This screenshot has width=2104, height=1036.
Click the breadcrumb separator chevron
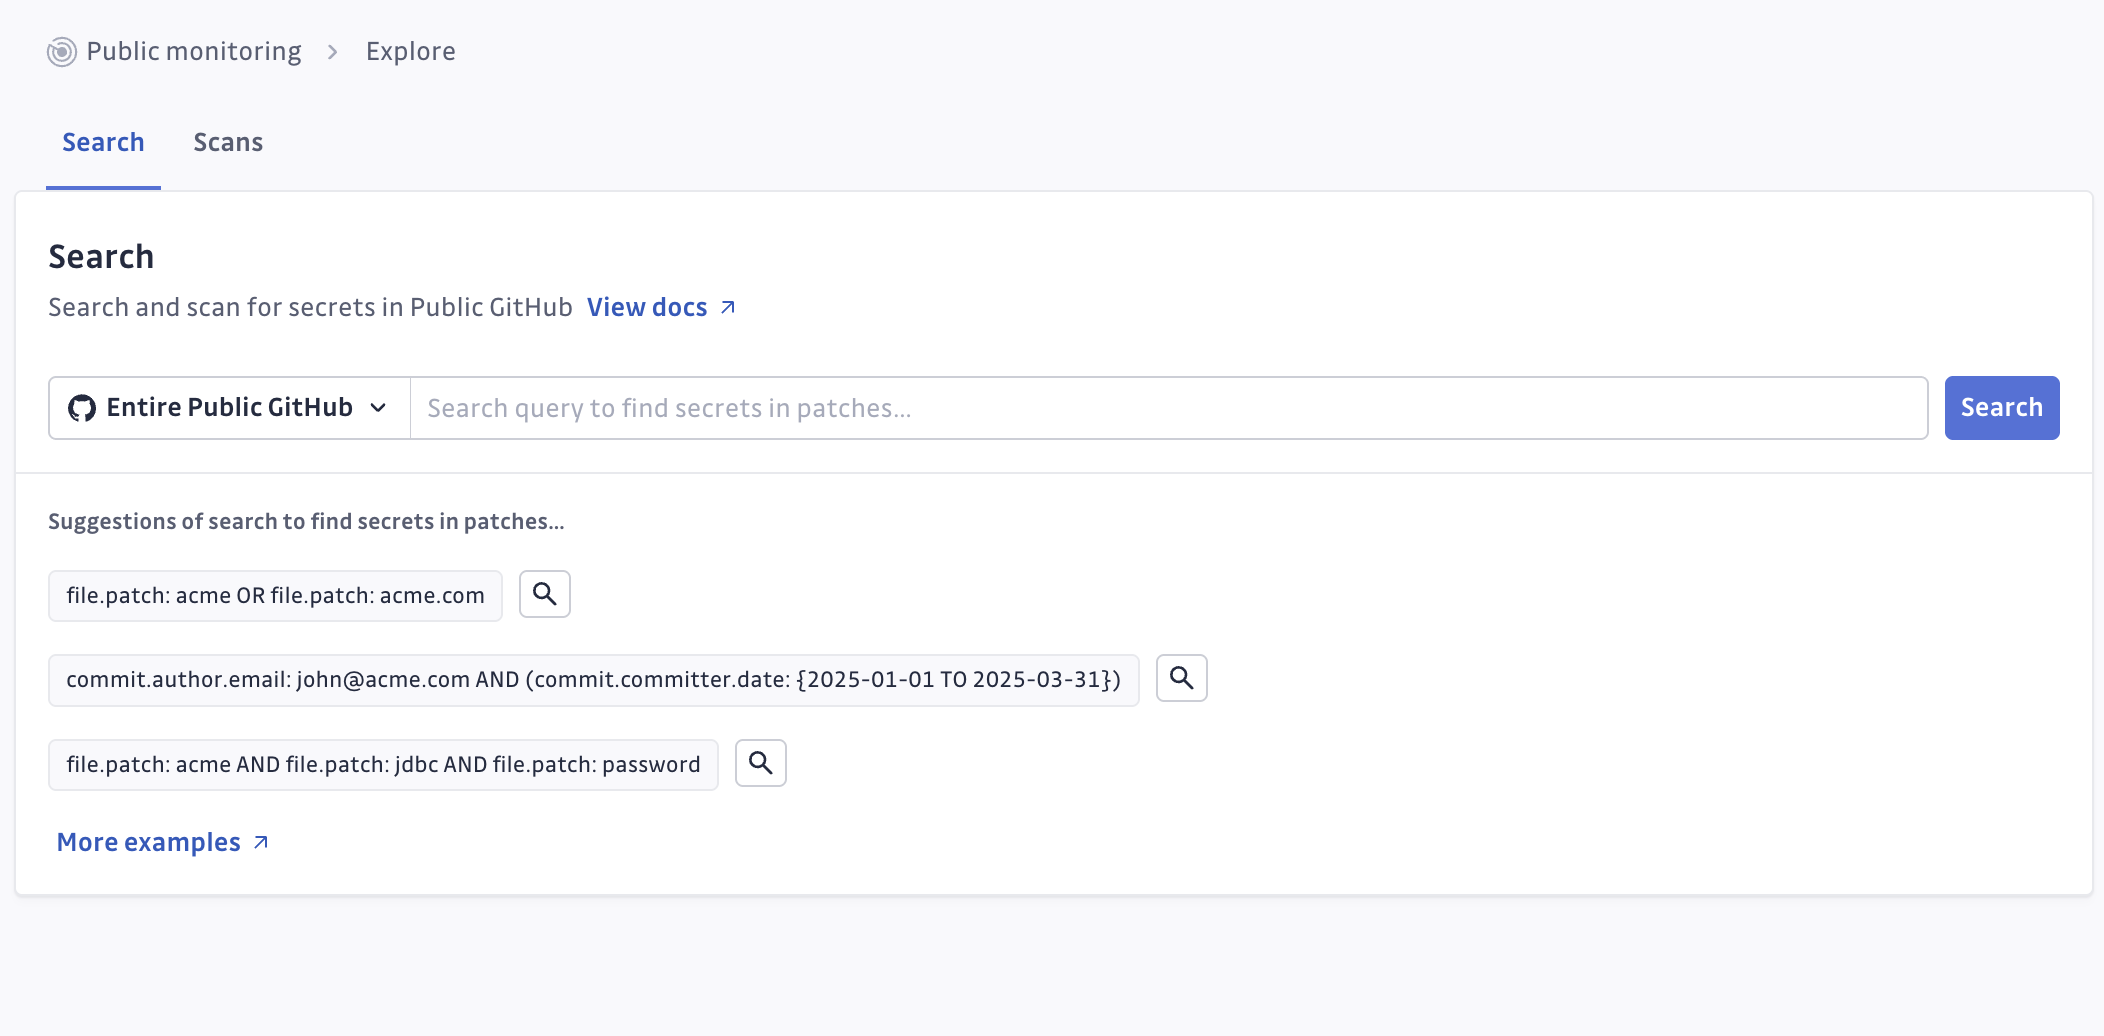pyautogui.click(x=333, y=52)
